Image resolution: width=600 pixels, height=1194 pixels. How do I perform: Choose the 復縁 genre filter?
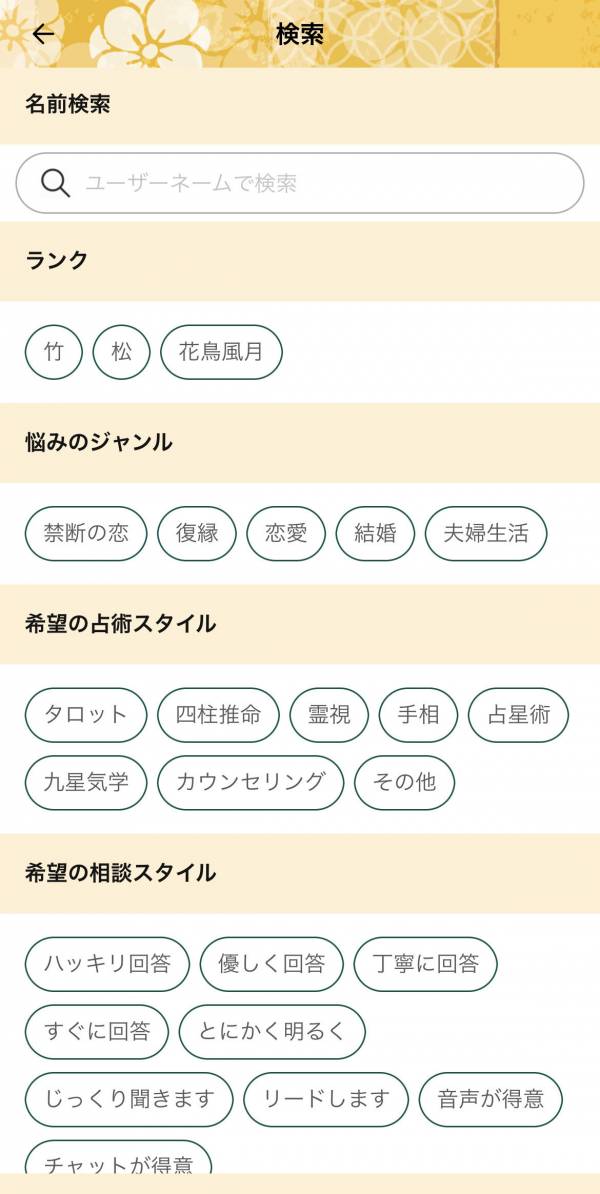[x=197, y=533]
